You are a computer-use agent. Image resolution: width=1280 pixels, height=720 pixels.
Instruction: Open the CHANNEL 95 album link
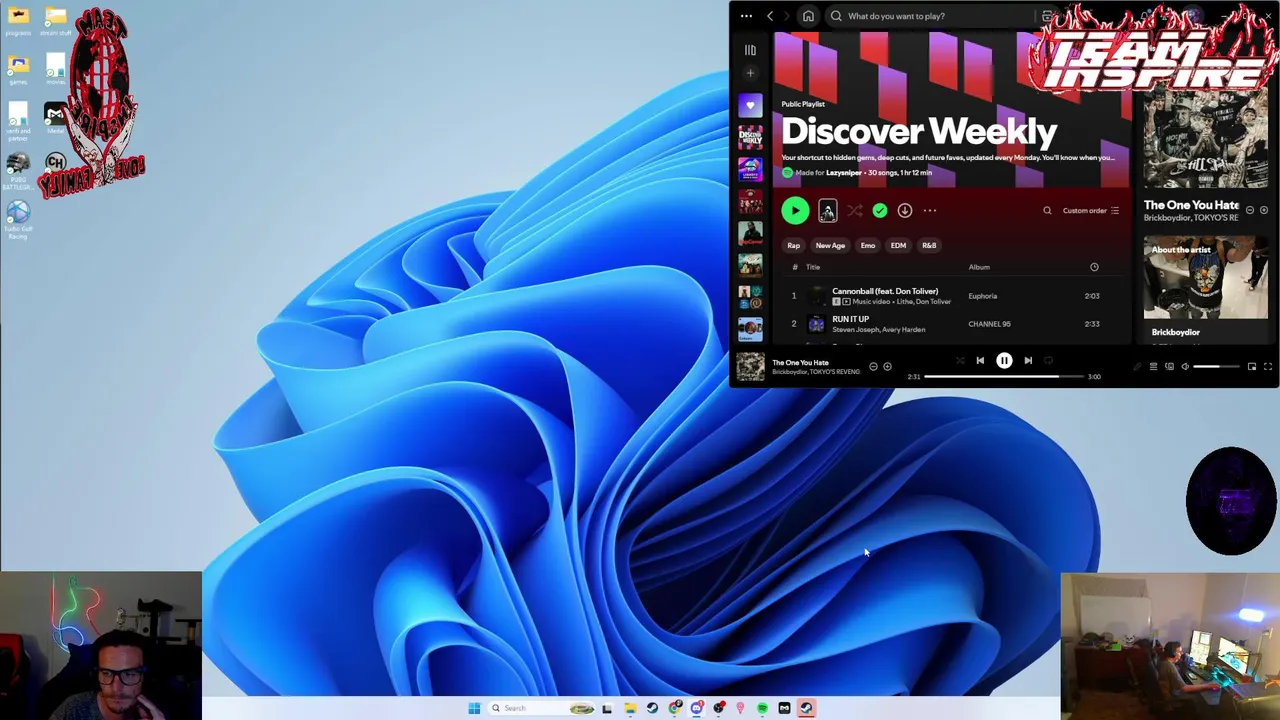(989, 324)
